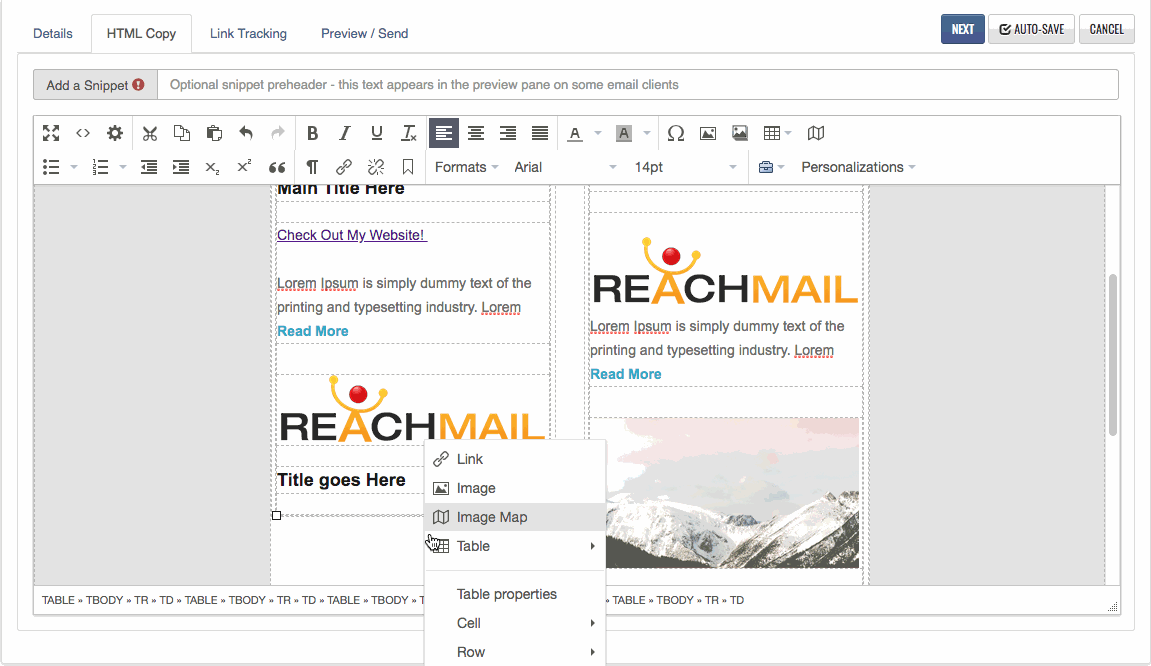Click the Next button
The width and height of the screenshot is (1151, 666).
pyautogui.click(x=962, y=29)
